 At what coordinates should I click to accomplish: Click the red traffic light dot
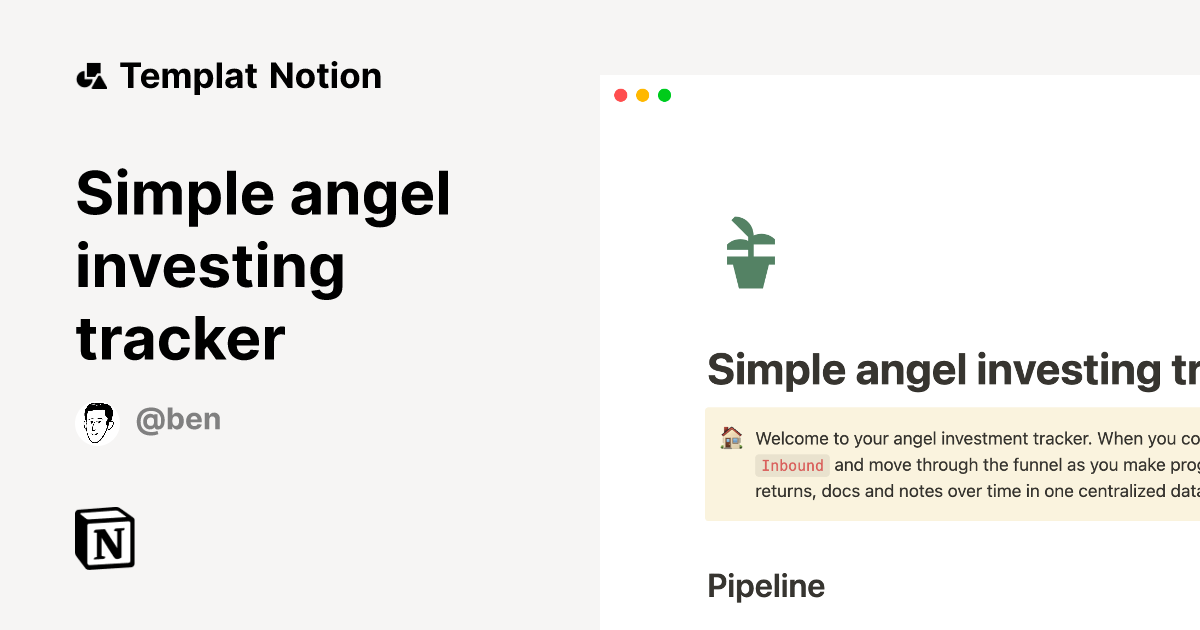[621, 95]
